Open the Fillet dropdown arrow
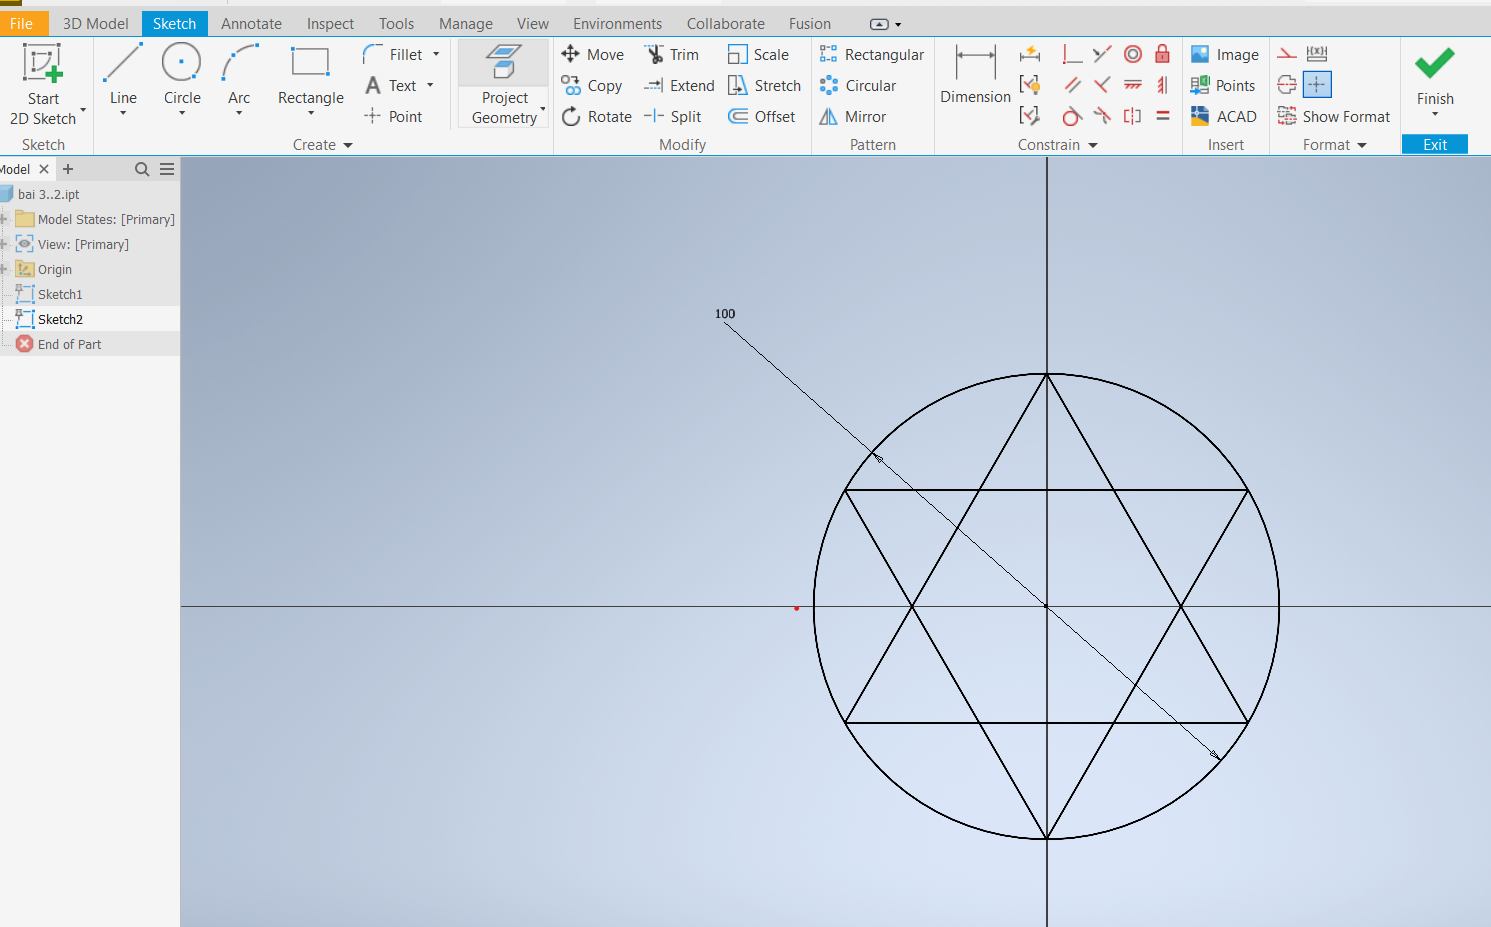The width and height of the screenshot is (1491, 927). (436, 55)
